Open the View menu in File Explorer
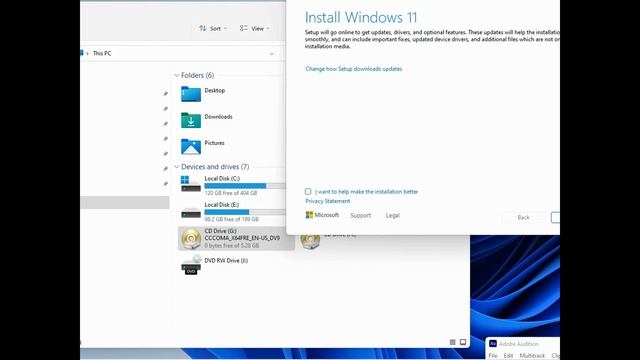Viewport: 640px width, 360px height. pyautogui.click(x=255, y=28)
